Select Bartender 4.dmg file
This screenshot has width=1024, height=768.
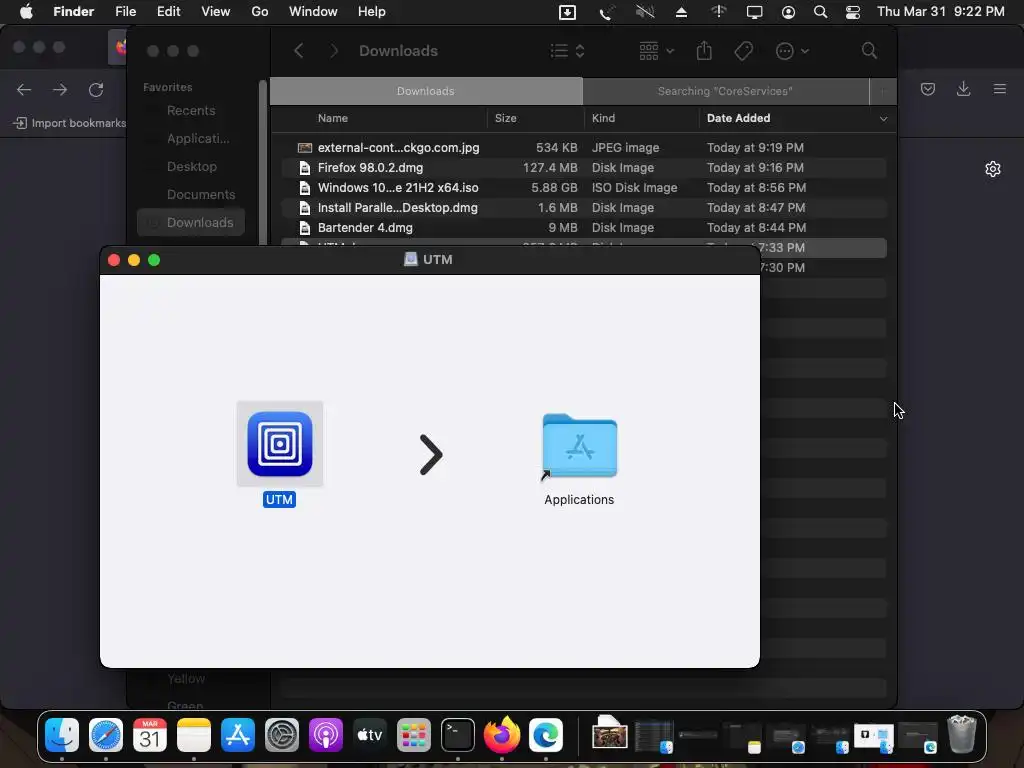[583, 228]
